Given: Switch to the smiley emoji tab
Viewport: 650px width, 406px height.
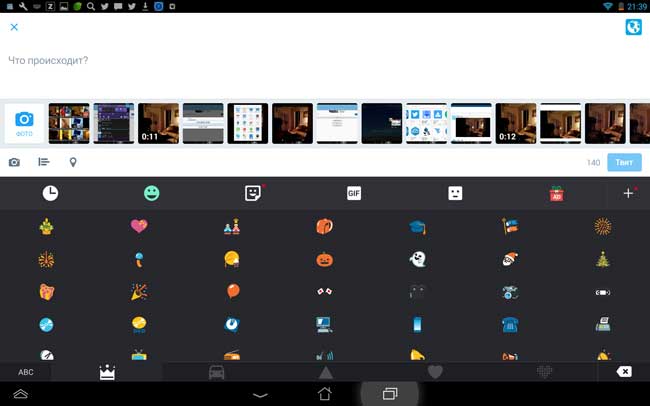Looking at the screenshot, I should click(x=151, y=193).
